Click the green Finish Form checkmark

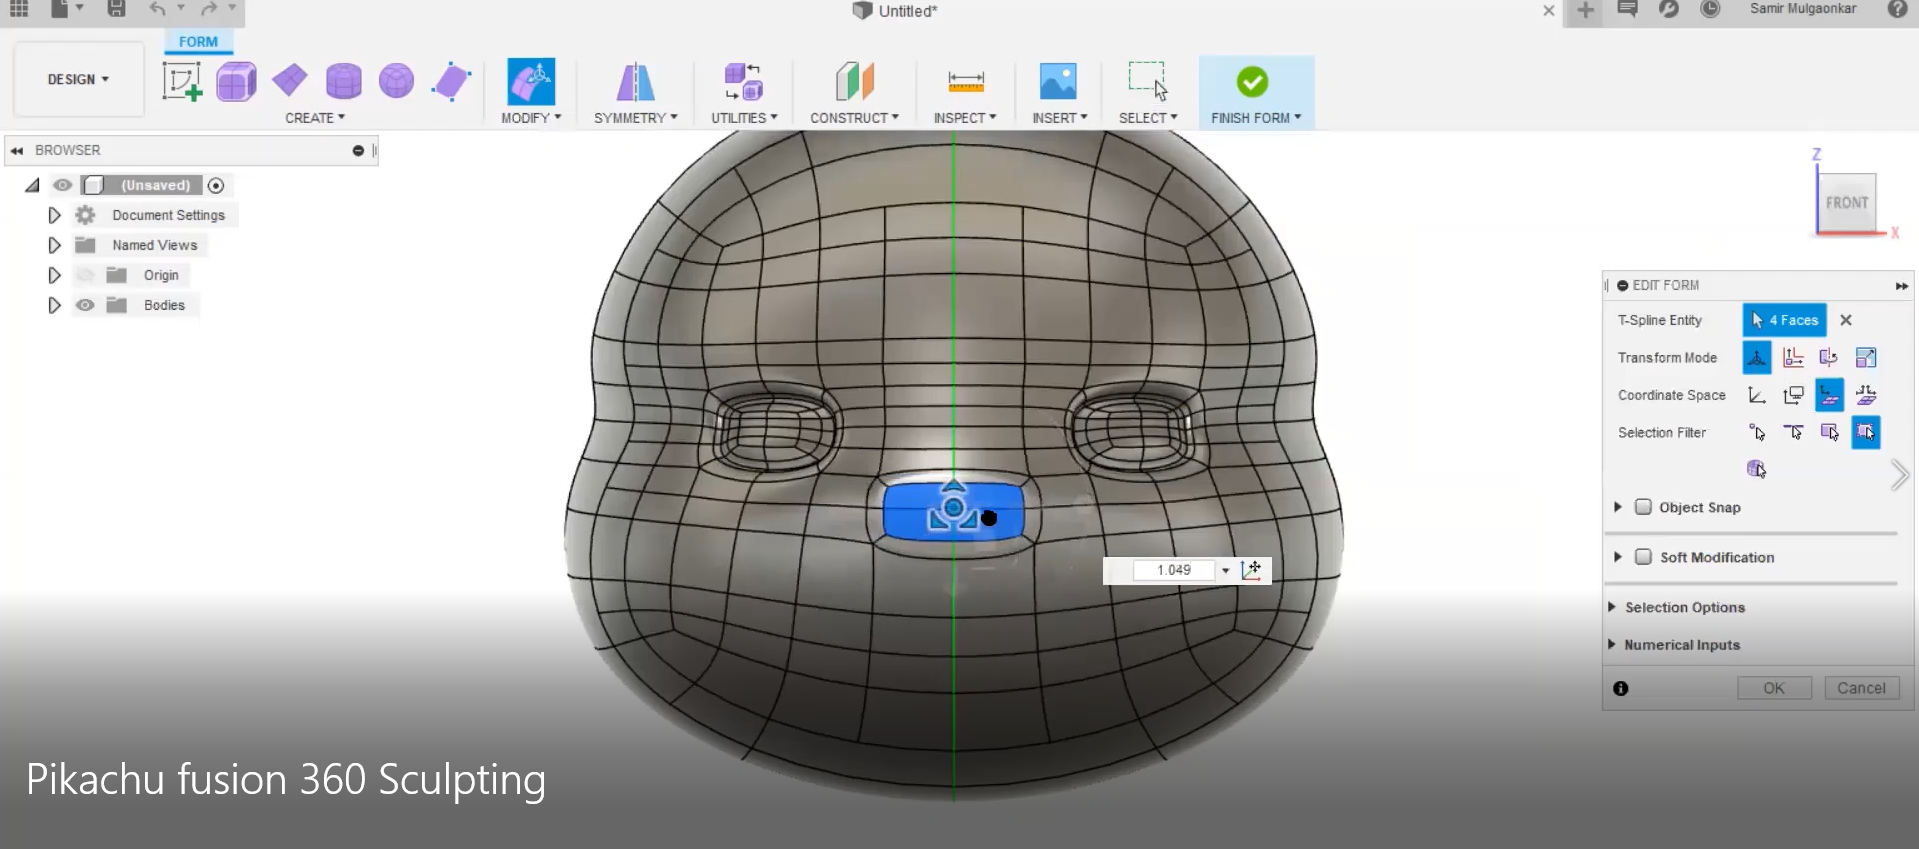coord(1252,82)
